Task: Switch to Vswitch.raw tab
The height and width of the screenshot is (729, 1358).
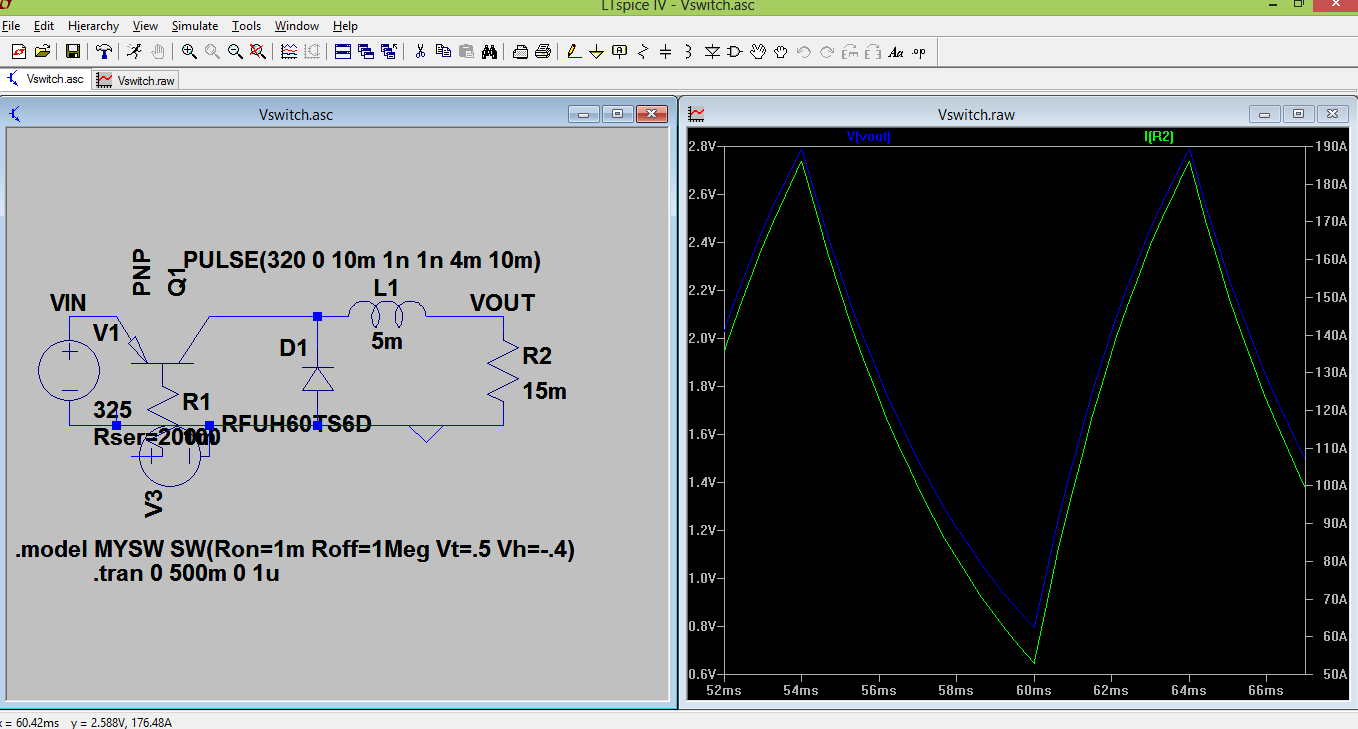Action: (136, 80)
